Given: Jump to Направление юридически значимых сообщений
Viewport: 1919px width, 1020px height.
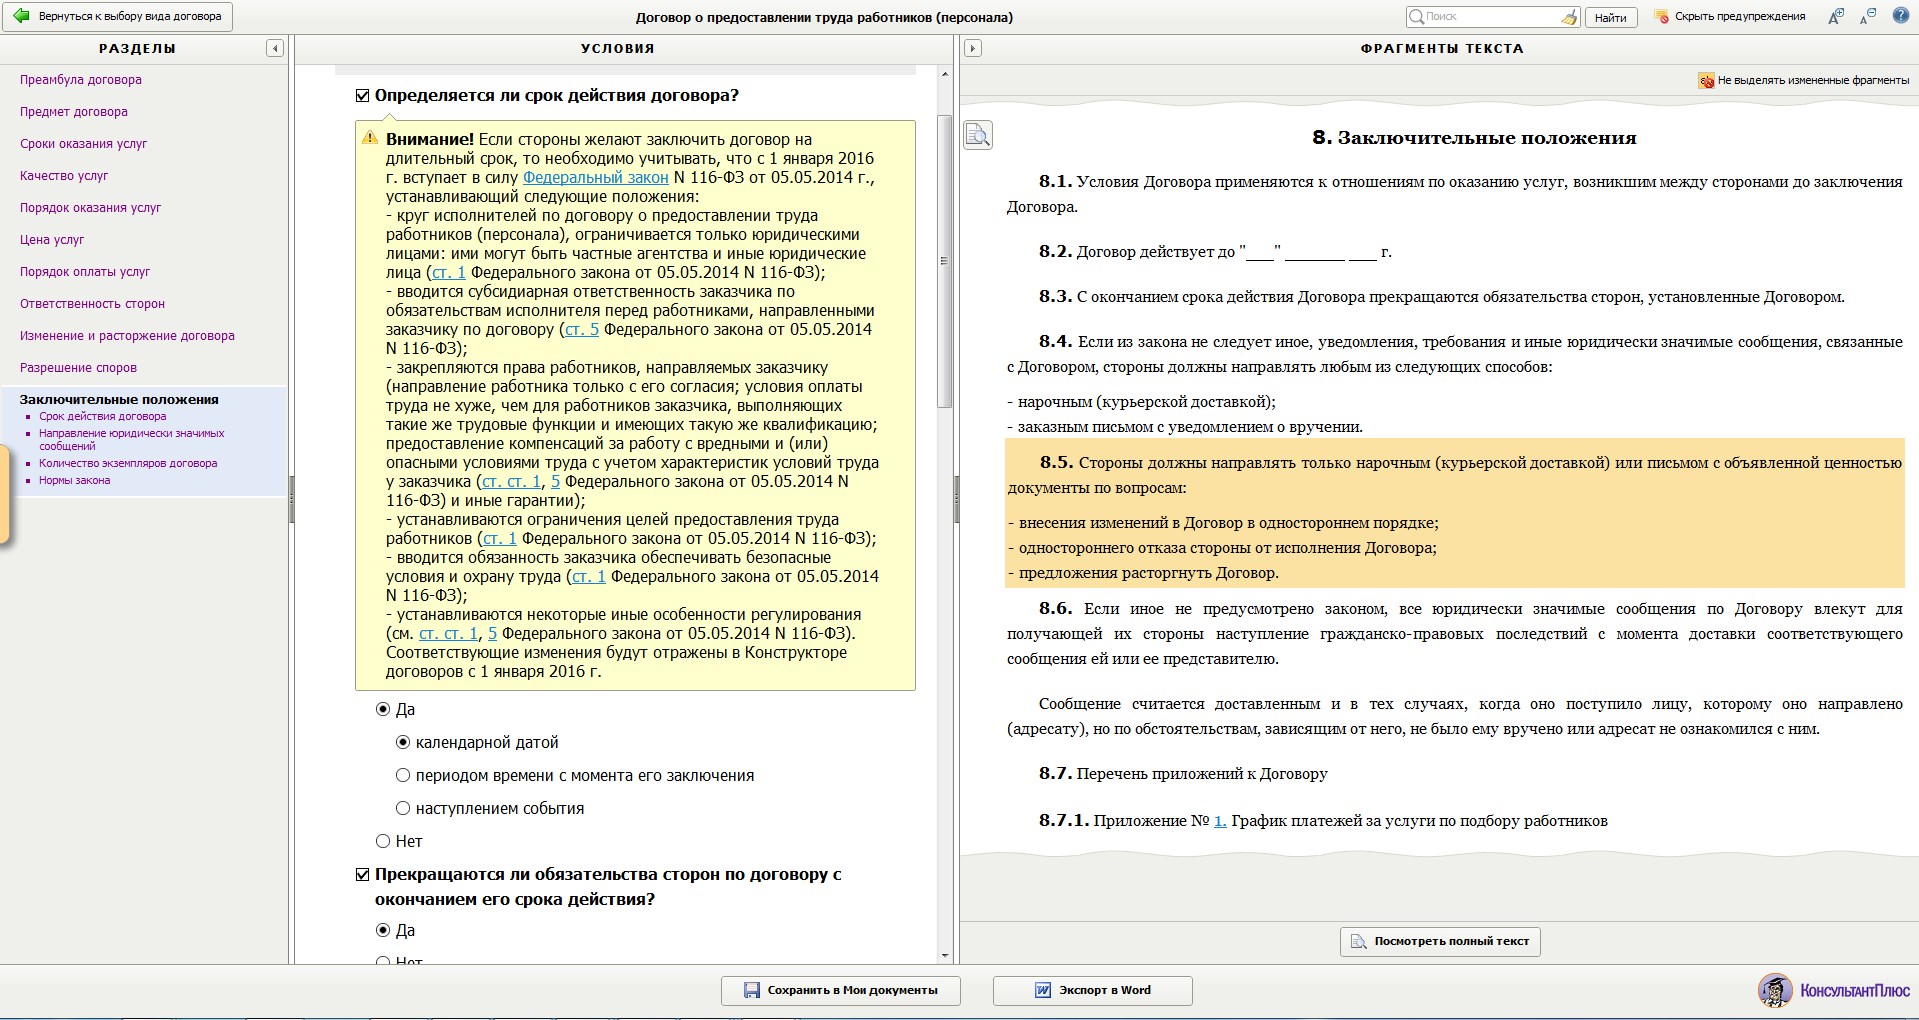Looking at the screenshot, I should (x=132, y=440).
